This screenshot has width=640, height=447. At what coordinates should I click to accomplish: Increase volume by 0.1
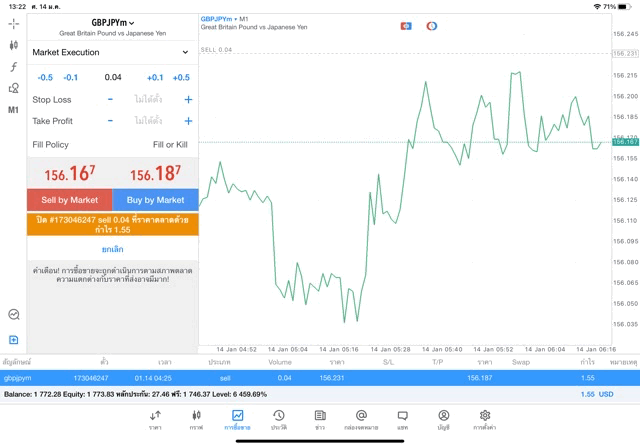[x=155, y=78]
